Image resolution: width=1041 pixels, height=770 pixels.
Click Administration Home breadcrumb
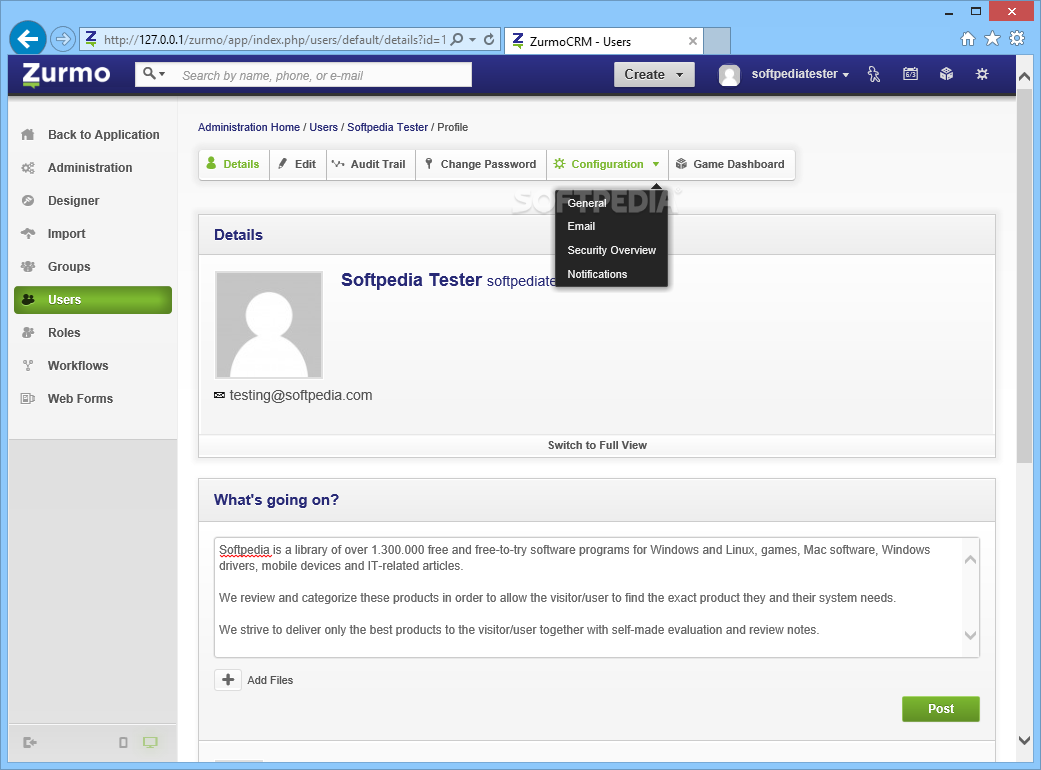(x=249, y=127)
